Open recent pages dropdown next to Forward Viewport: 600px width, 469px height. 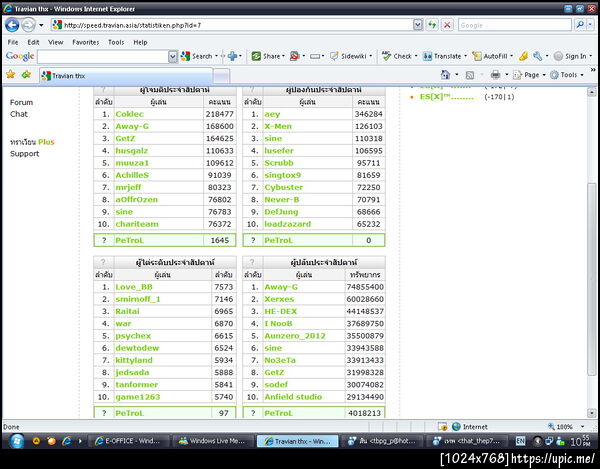[x=41, y=26]
